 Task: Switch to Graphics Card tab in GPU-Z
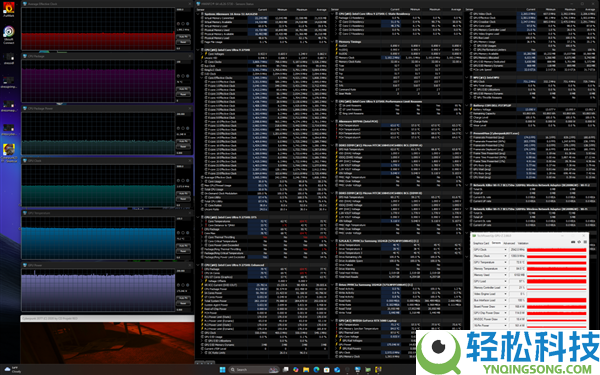pyautogui.click(x=481, y=243)
